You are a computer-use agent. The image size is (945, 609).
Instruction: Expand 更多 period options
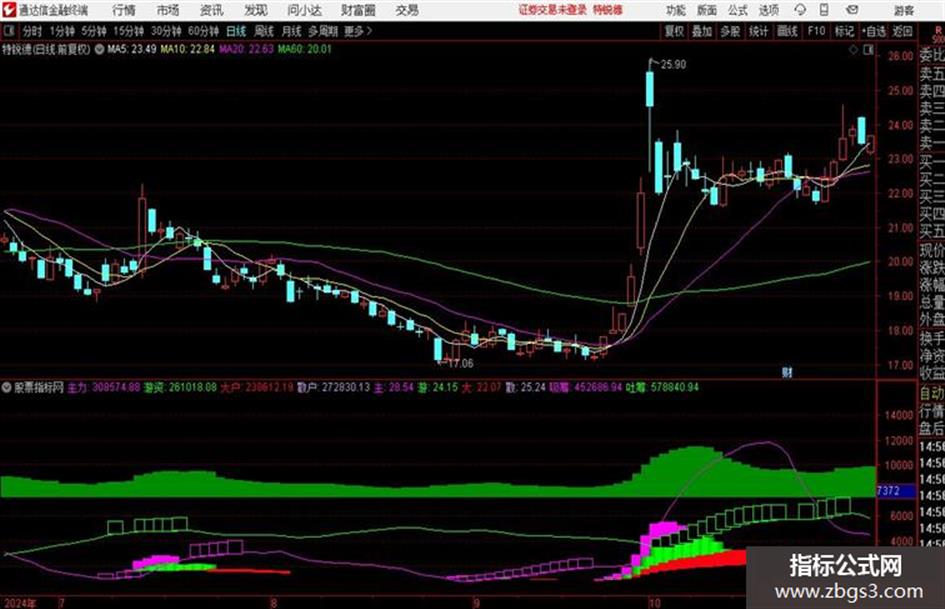point(358,31)
